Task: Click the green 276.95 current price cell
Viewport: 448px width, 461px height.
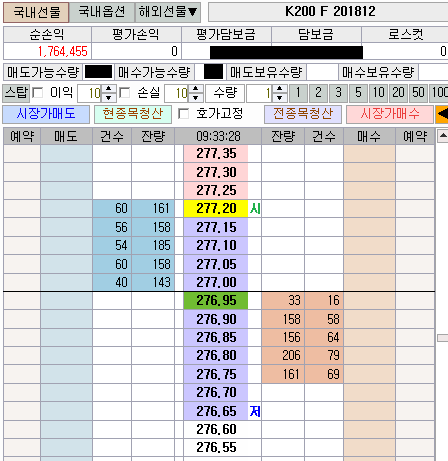Action: pyautogui.click(x=216, y=301)
